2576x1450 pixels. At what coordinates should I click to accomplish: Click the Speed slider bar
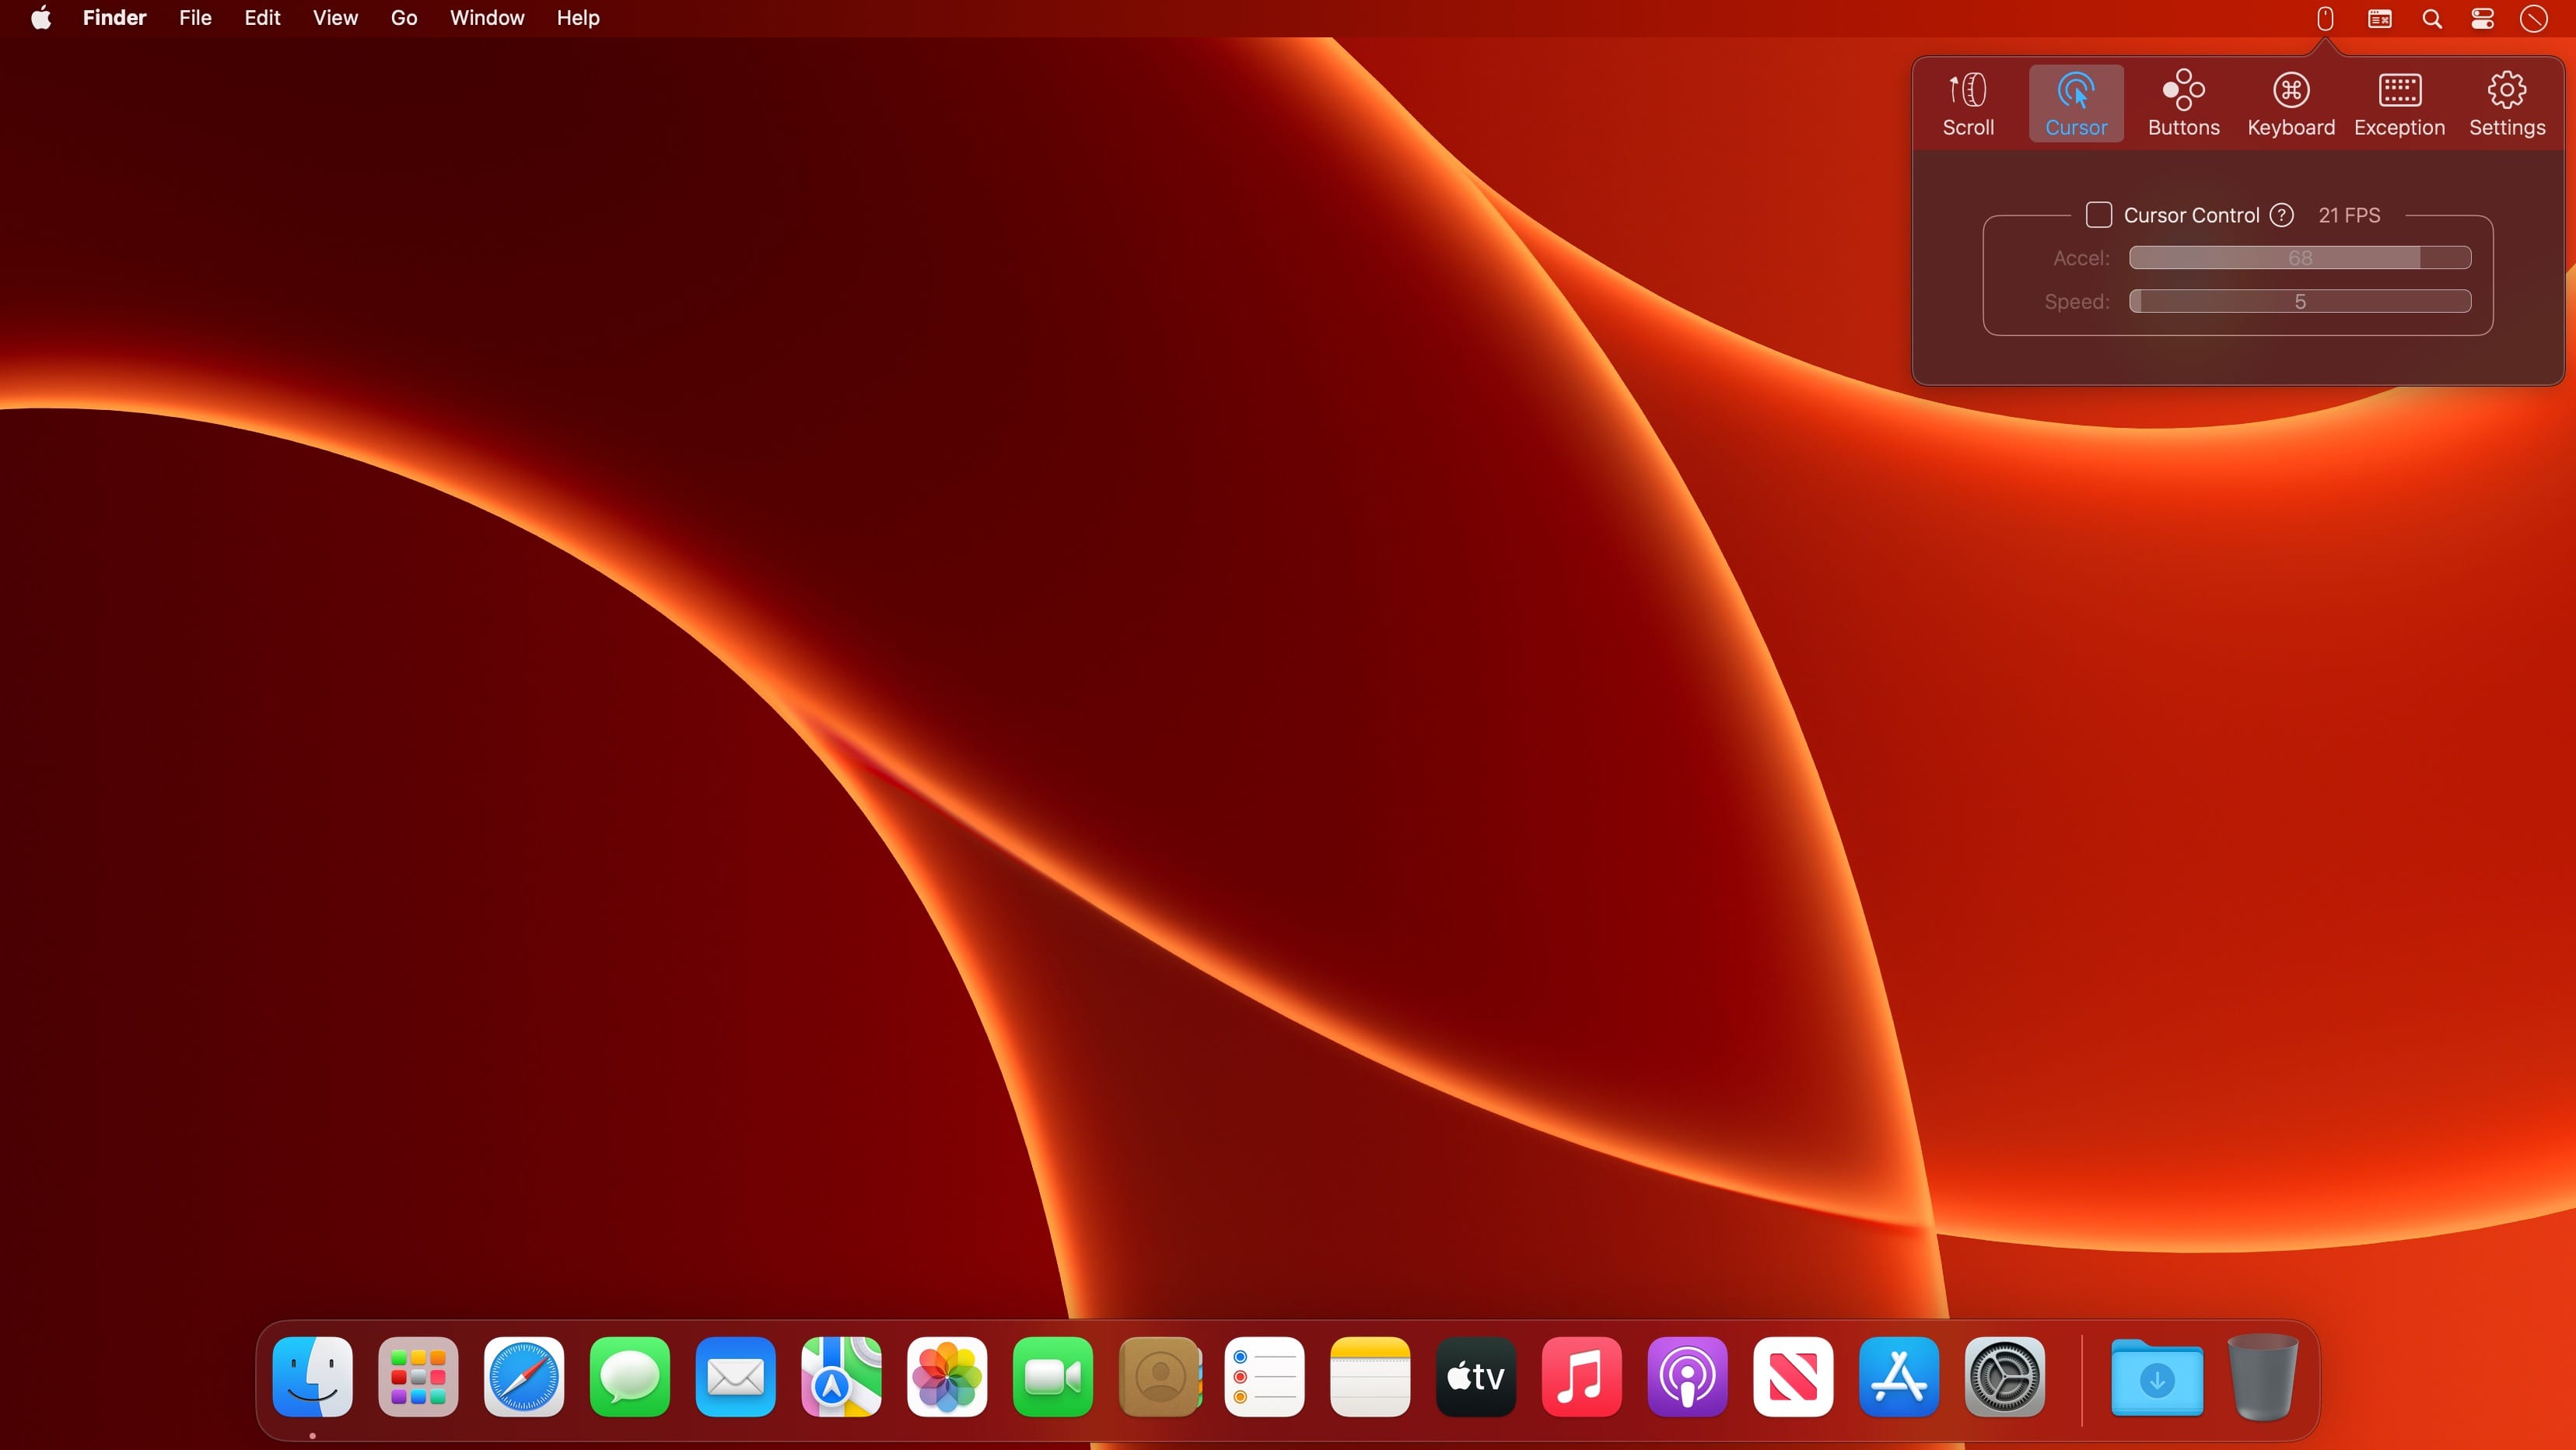[x=2299, y=301]
